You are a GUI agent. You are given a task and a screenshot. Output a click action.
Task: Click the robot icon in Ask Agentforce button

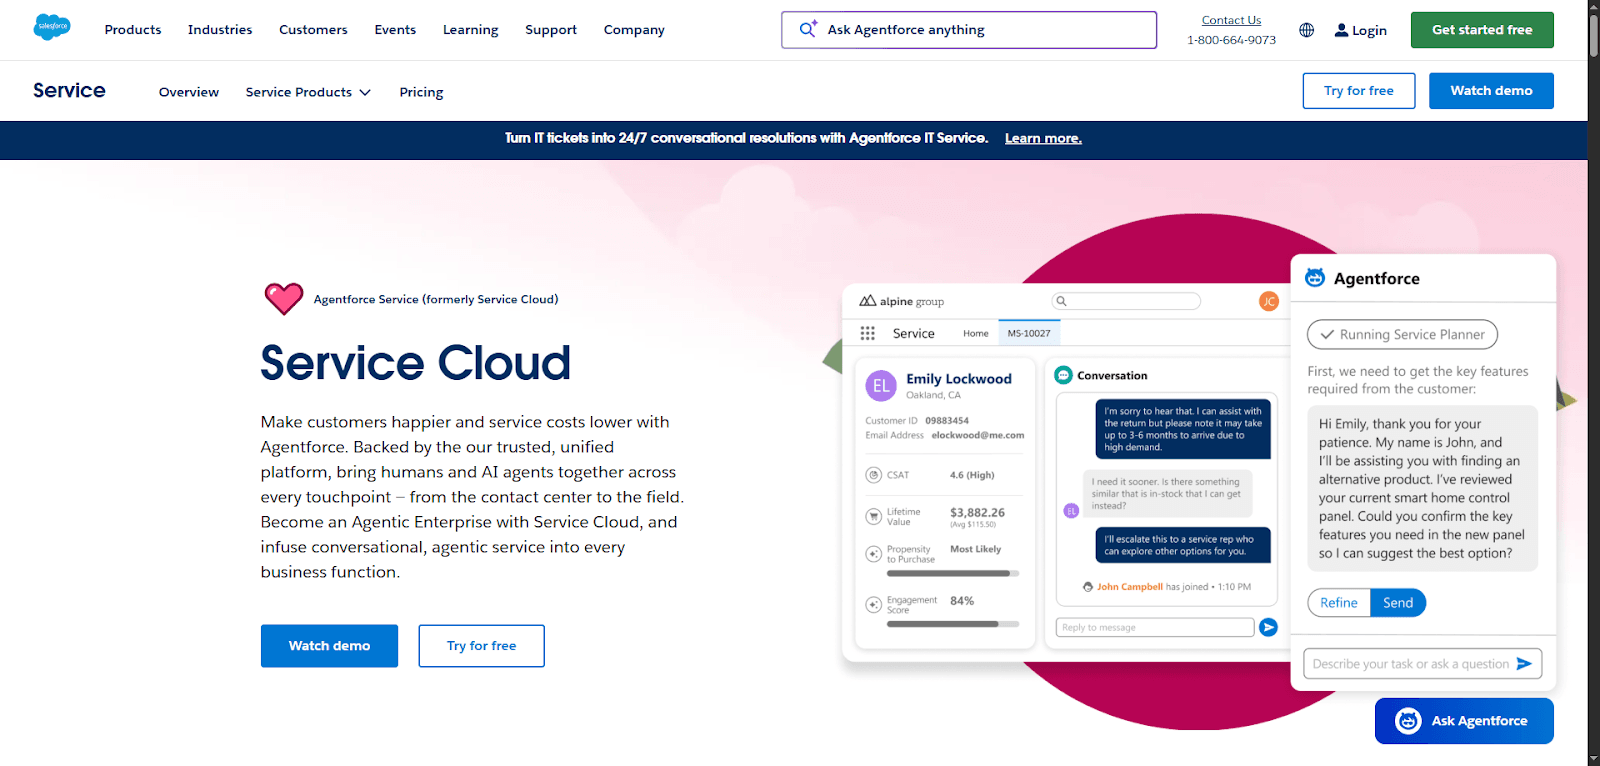coord(1408,721)
